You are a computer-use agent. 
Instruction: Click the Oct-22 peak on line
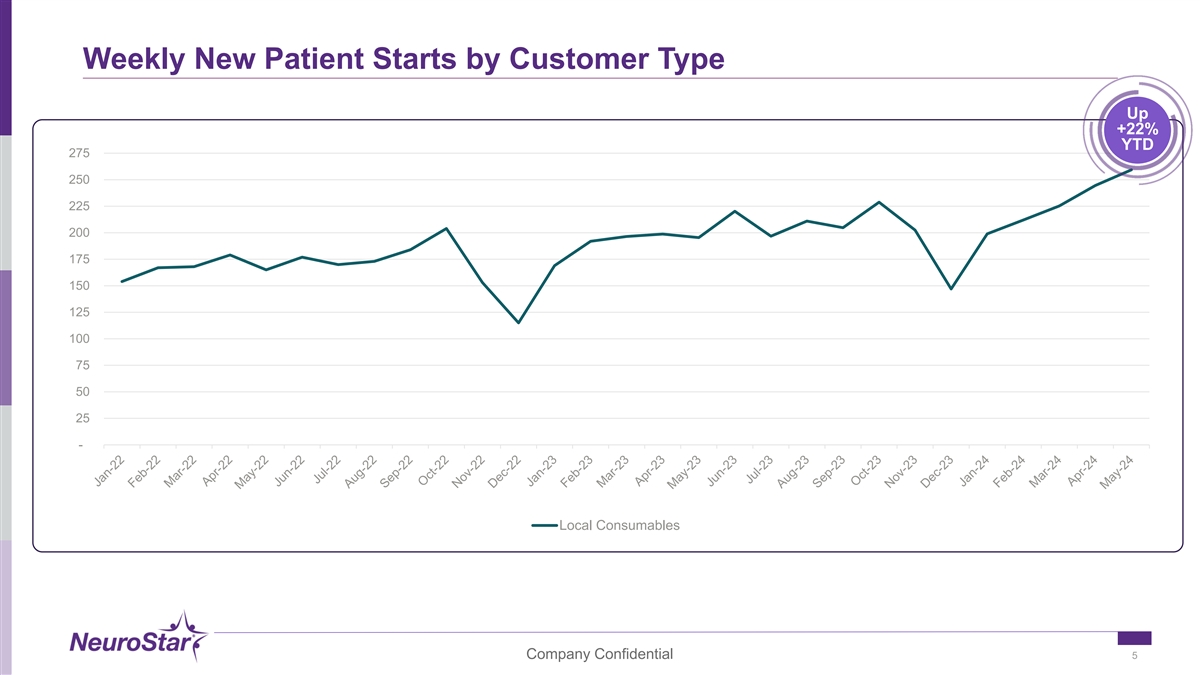click(x=446, y=228)
